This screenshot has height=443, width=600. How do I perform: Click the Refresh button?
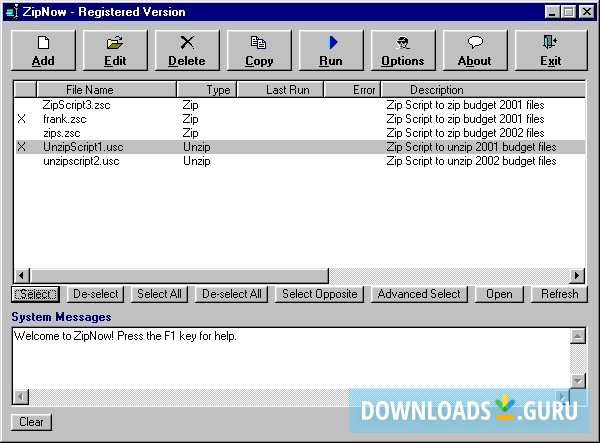[x=559, y=294]
